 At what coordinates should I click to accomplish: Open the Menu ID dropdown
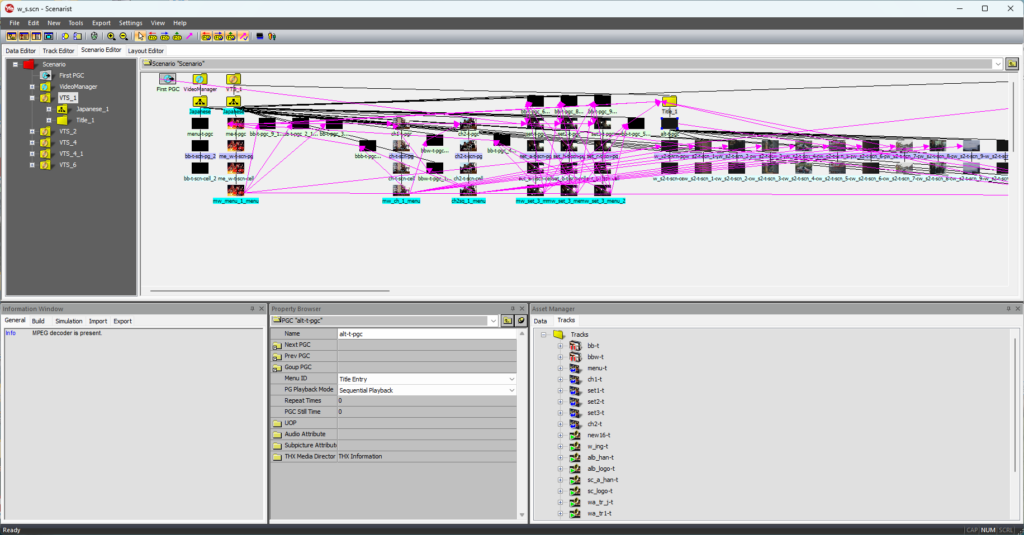click(511, 379)
